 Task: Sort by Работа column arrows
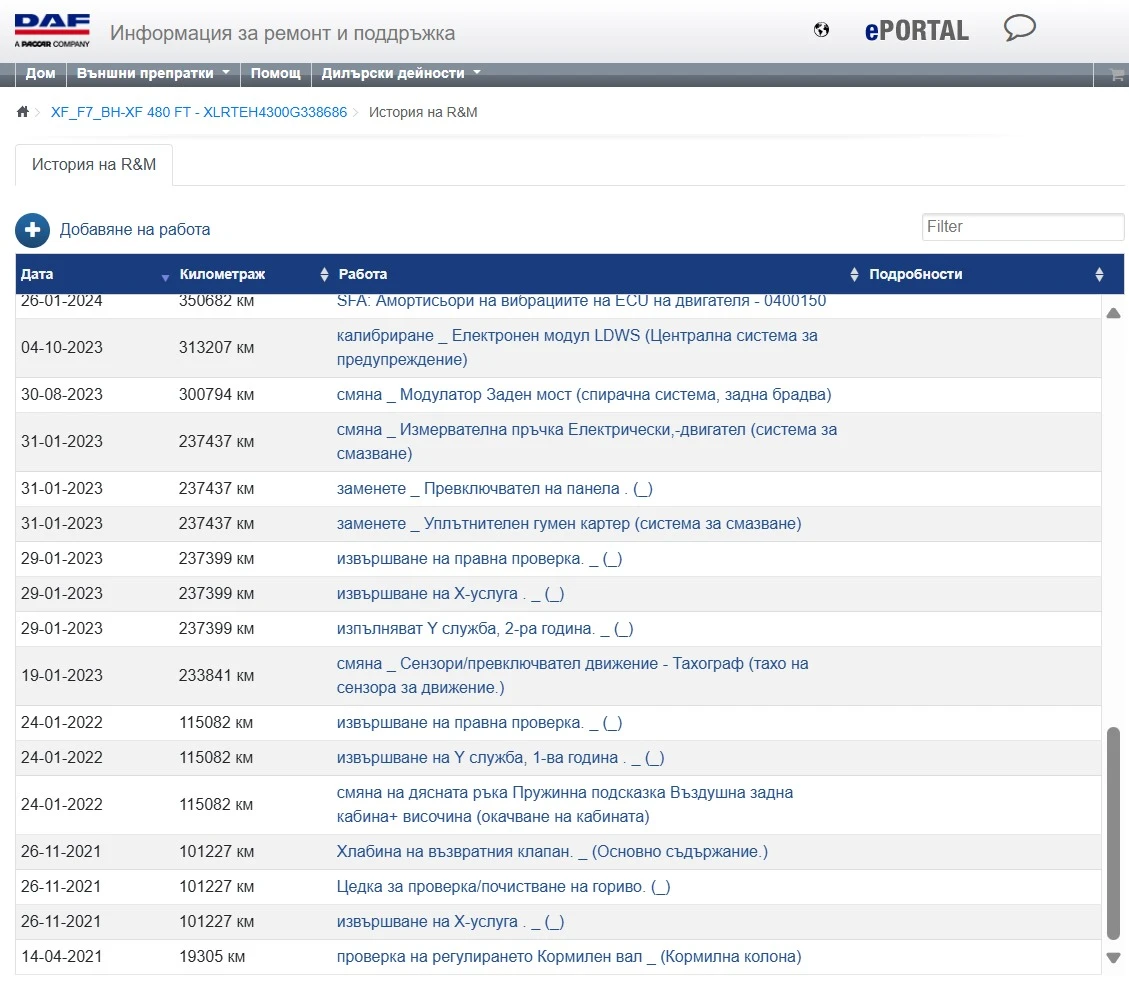pos(854,274)
